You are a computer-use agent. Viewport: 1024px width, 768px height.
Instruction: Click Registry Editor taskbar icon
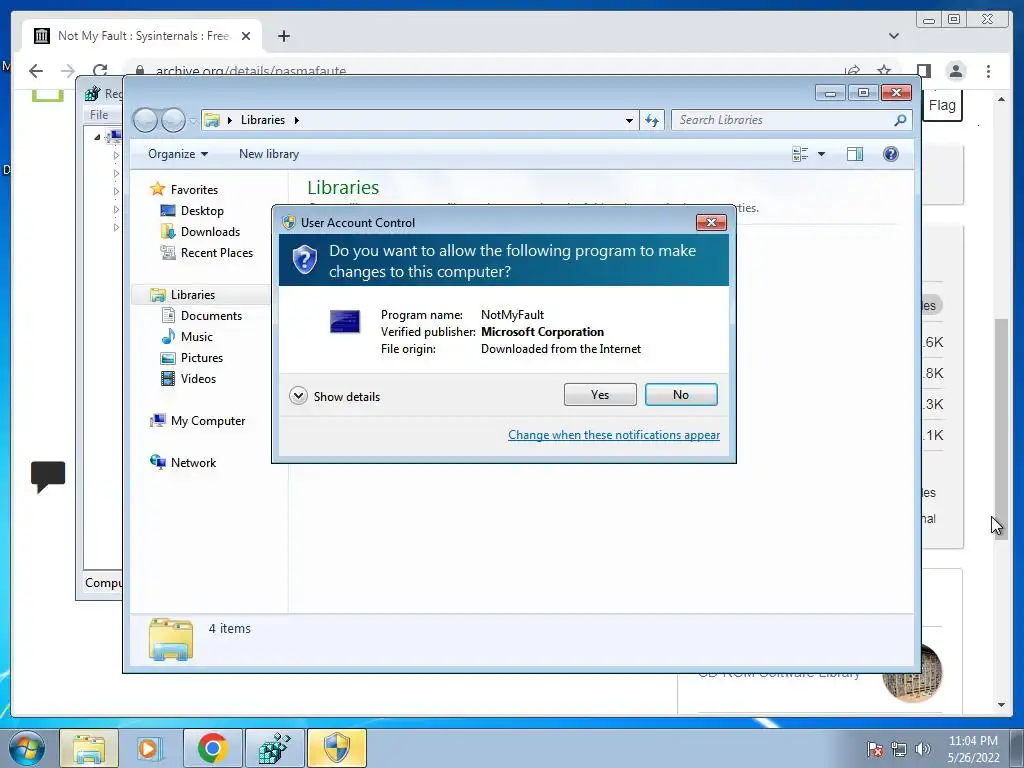274,748
